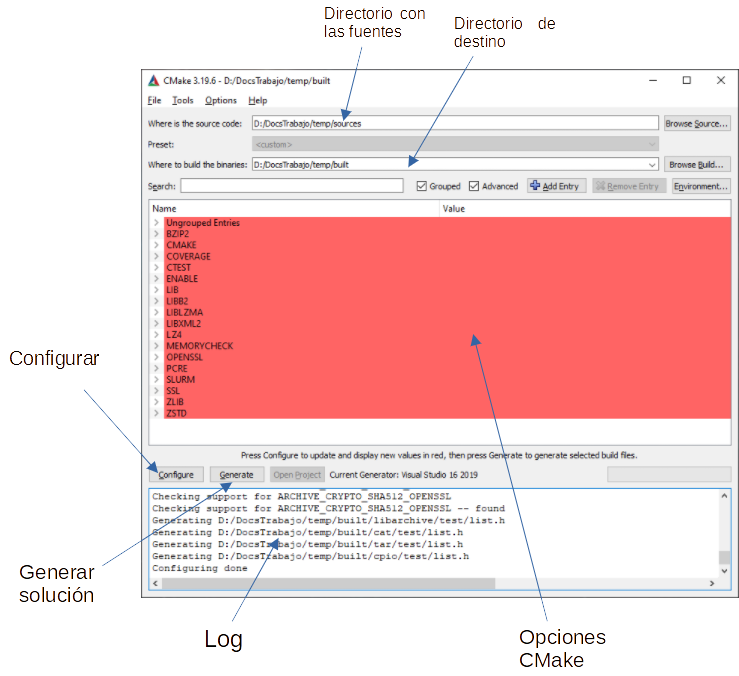Expand the LIBXML2 group
This screenshot has height=676, width=739.
pyautogui.click(x=156, y=323)
